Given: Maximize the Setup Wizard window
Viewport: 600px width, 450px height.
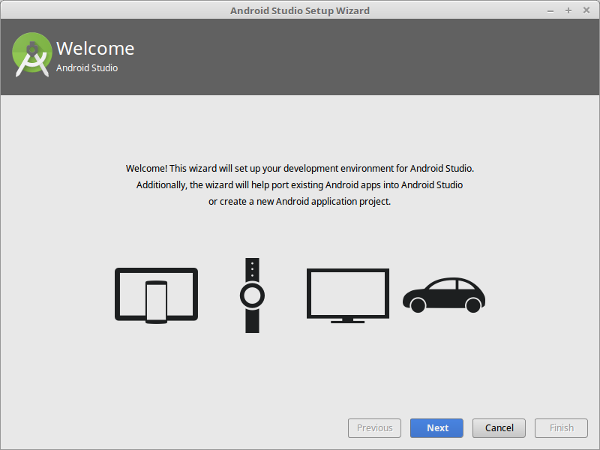Looking at the screenshot, I should pos(568,11).
